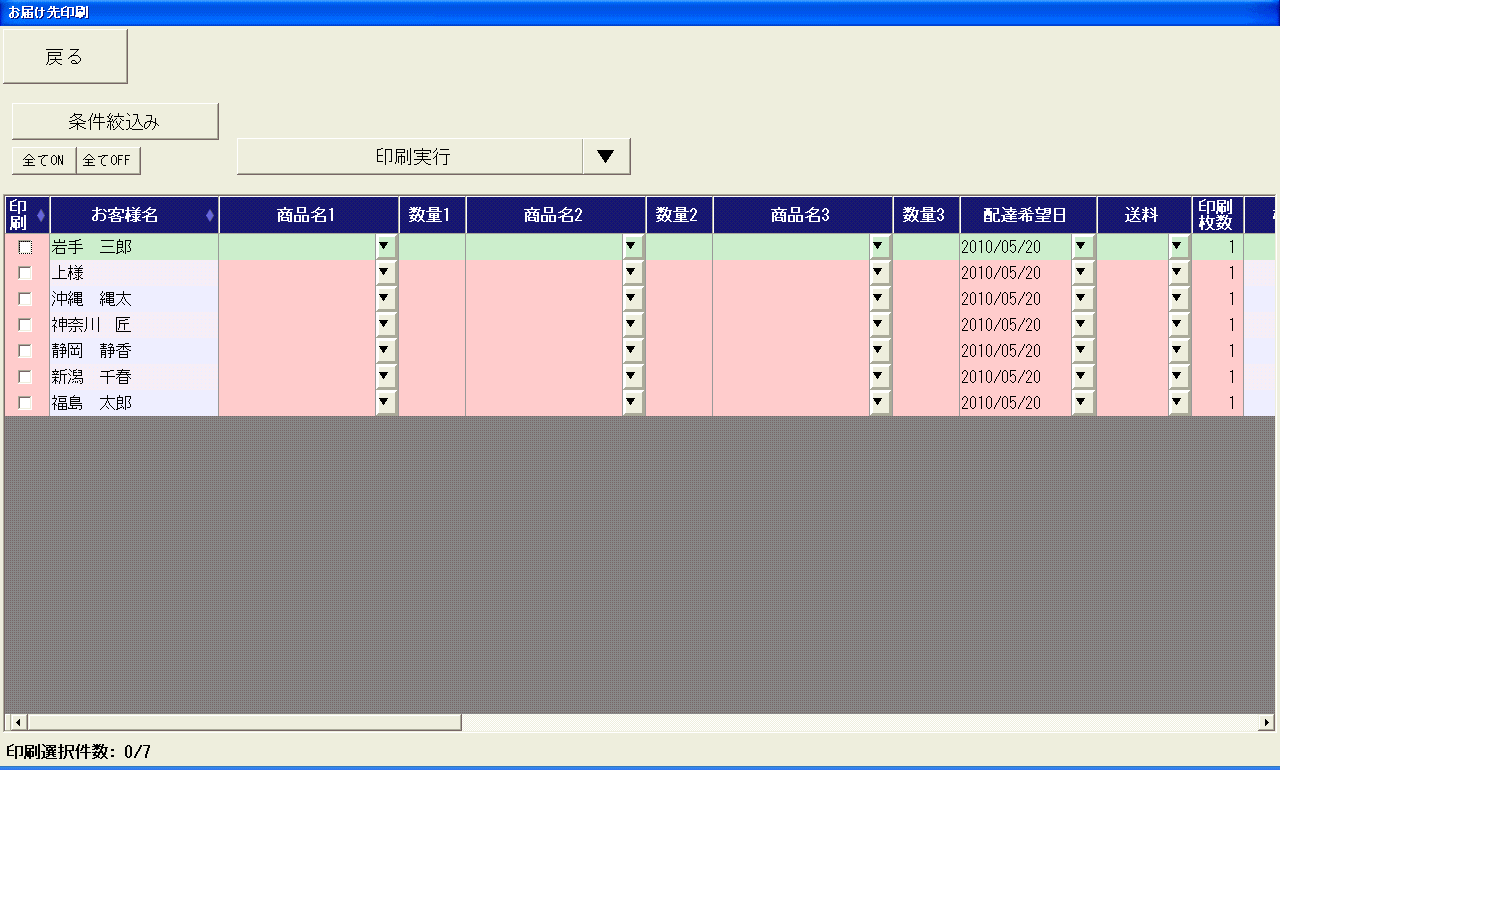
Task: Click the 数量3 column header
Action: pyautogui.click(x=926, y=215)
